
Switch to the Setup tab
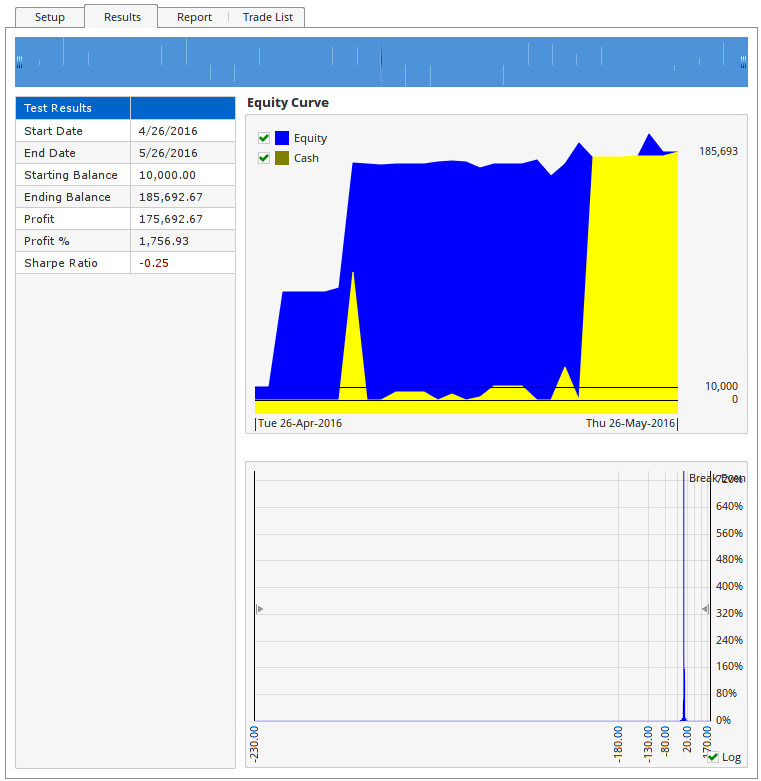pyautogui.click(x=50, y=17)
